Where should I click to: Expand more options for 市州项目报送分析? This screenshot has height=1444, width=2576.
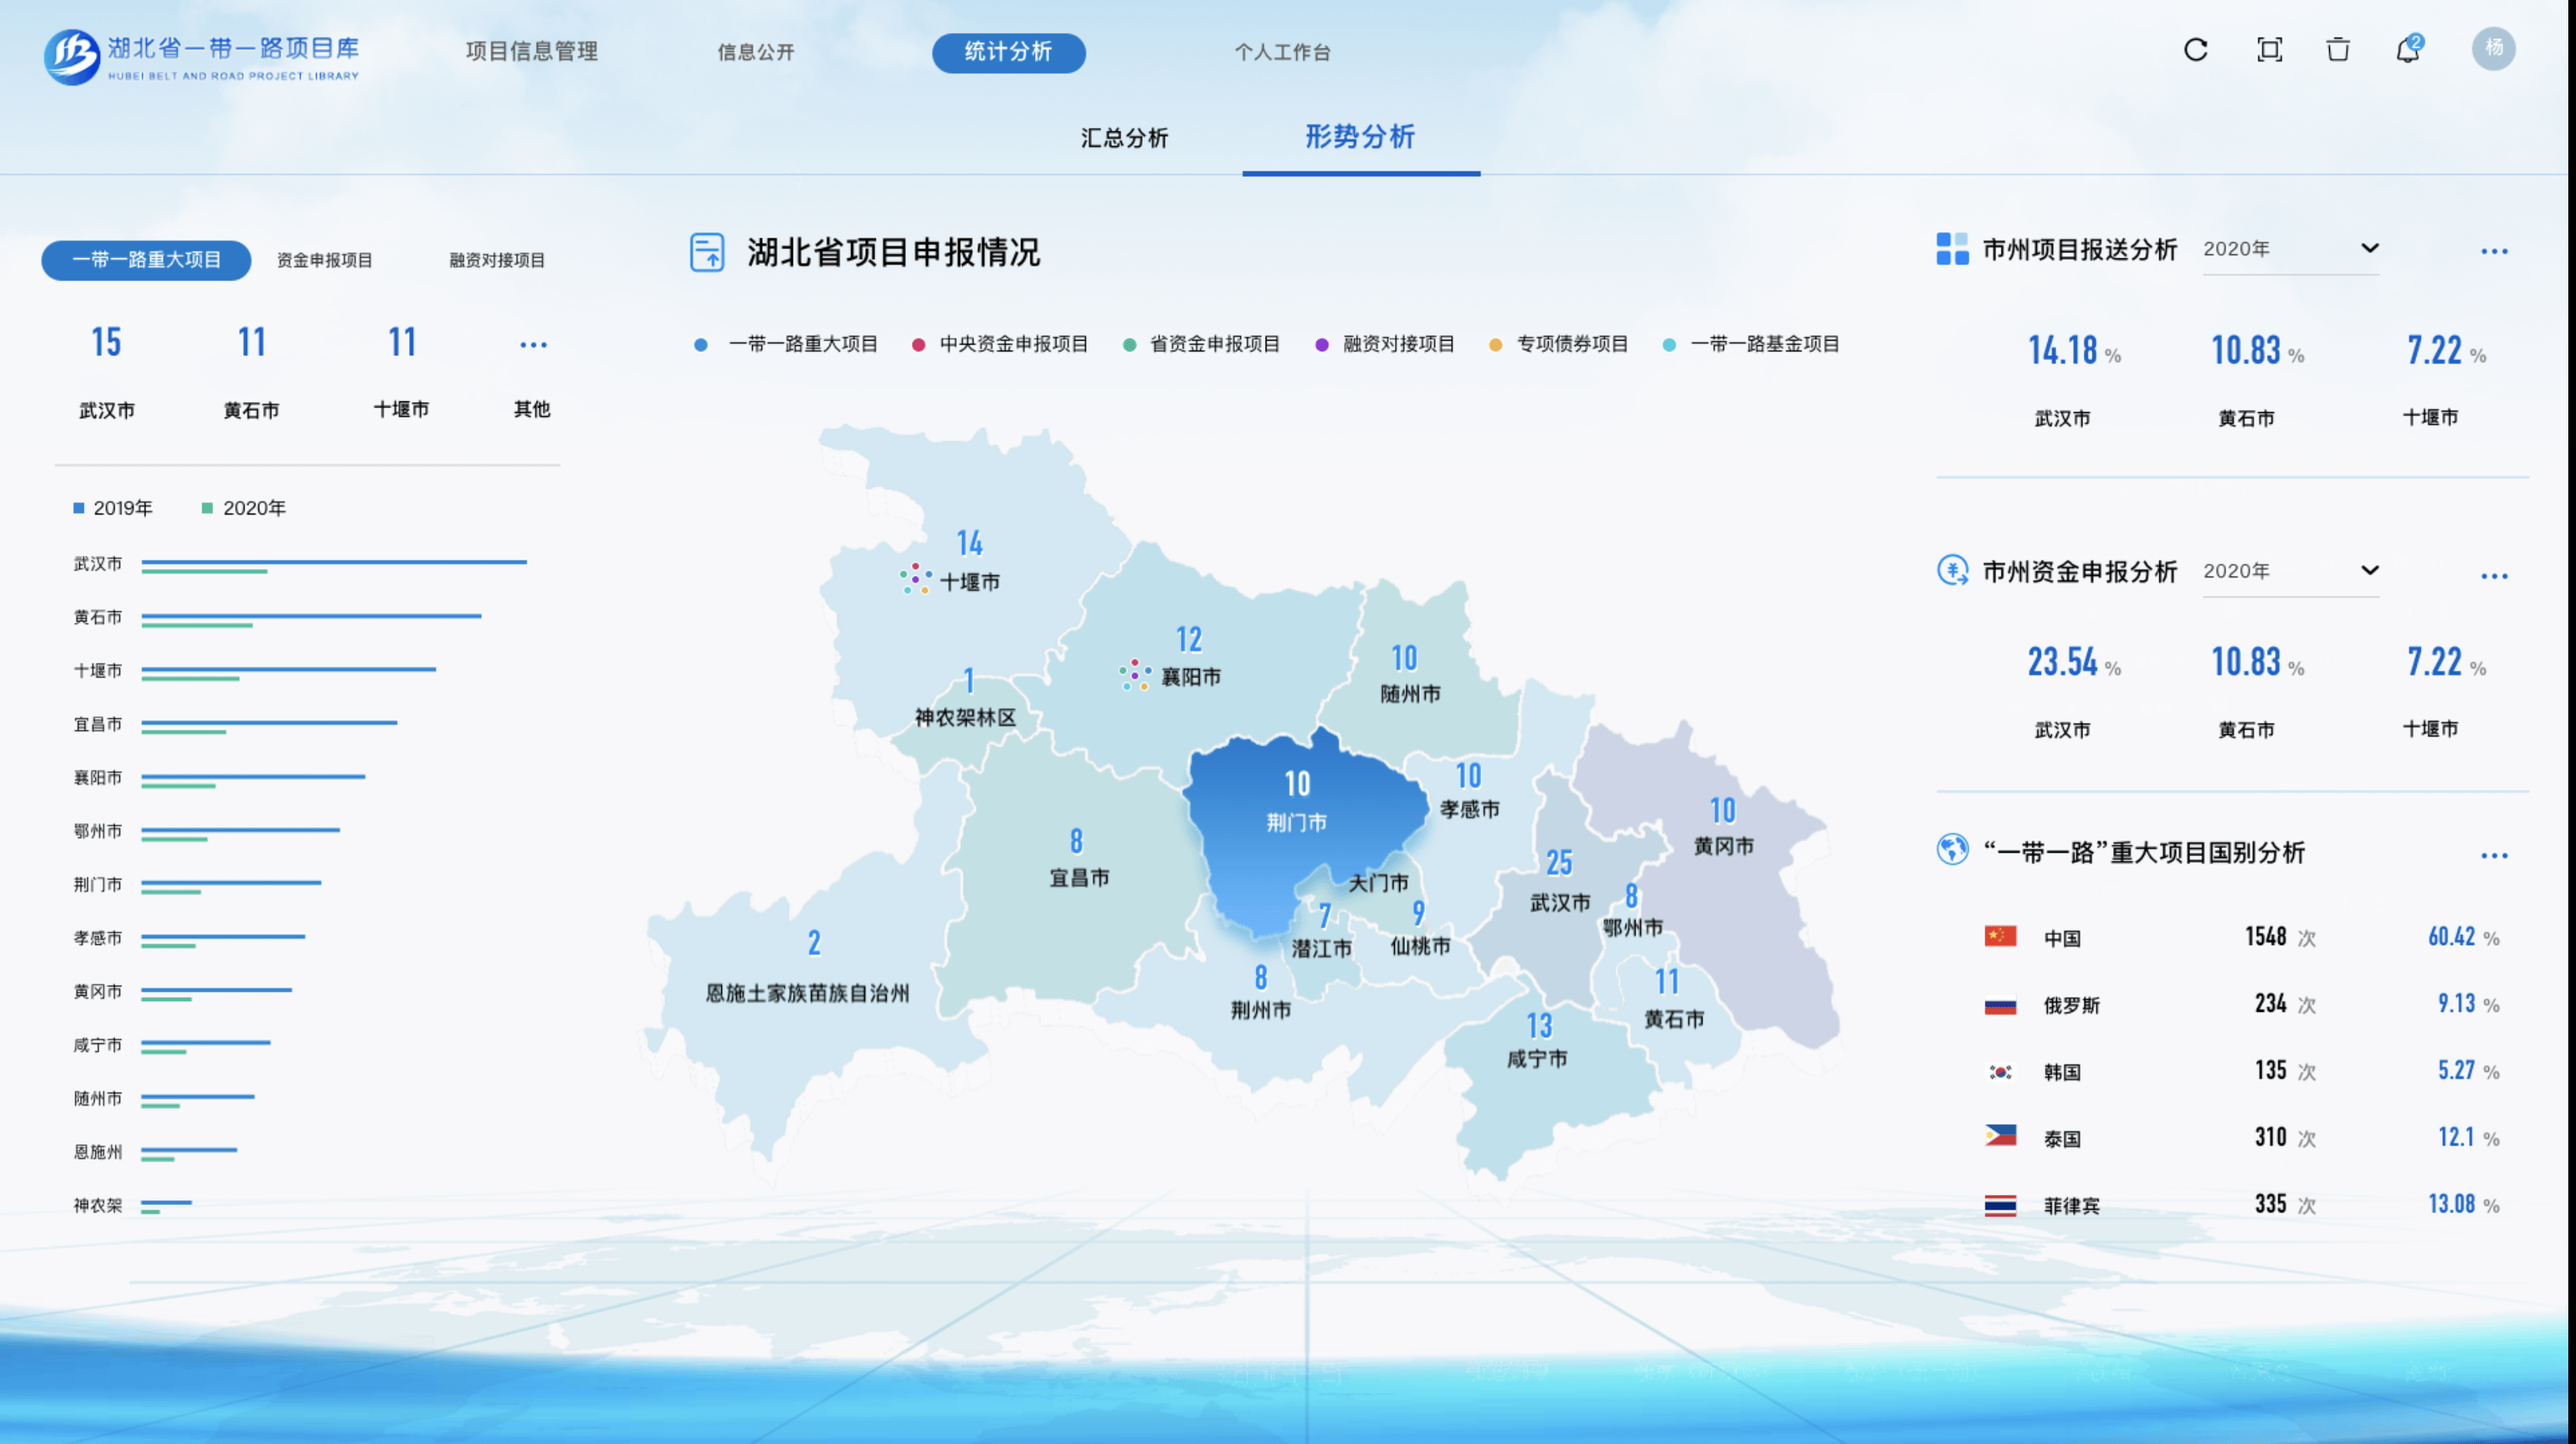(x=2494, y=251)
